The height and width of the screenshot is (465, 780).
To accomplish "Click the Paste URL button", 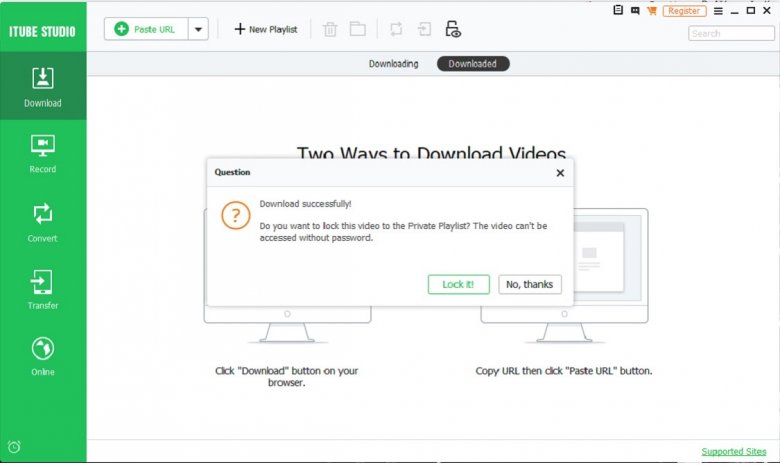I will (146, 29).
